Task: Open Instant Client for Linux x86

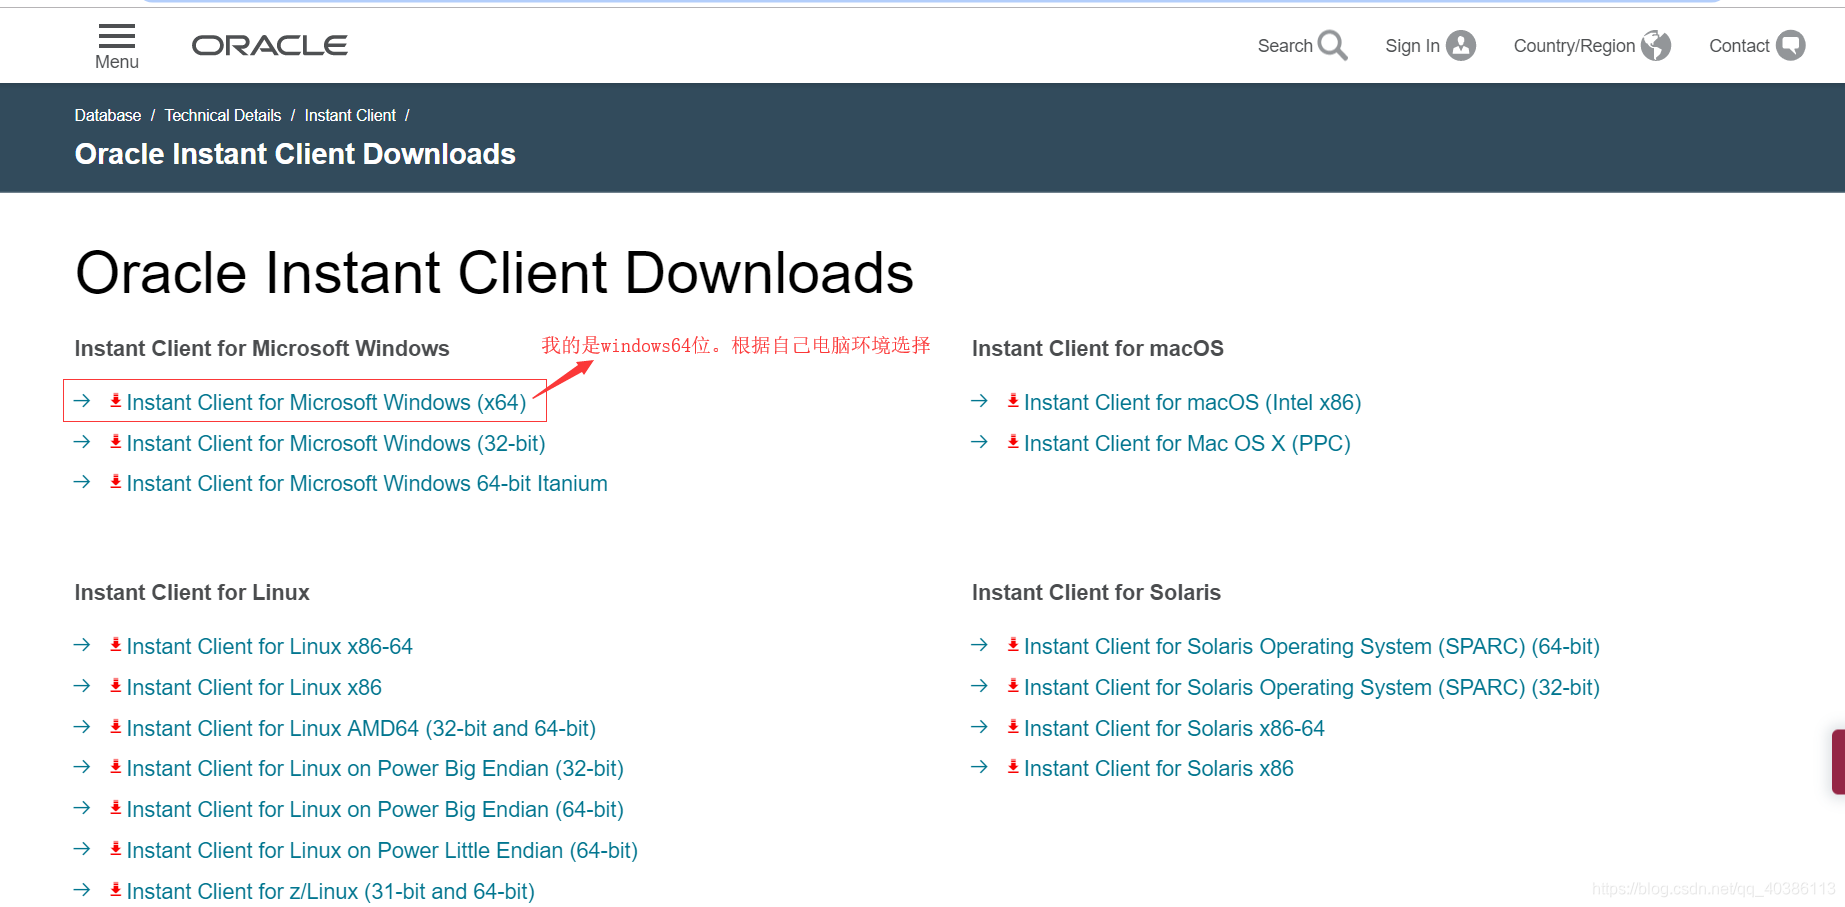Action: coord(254,687)
